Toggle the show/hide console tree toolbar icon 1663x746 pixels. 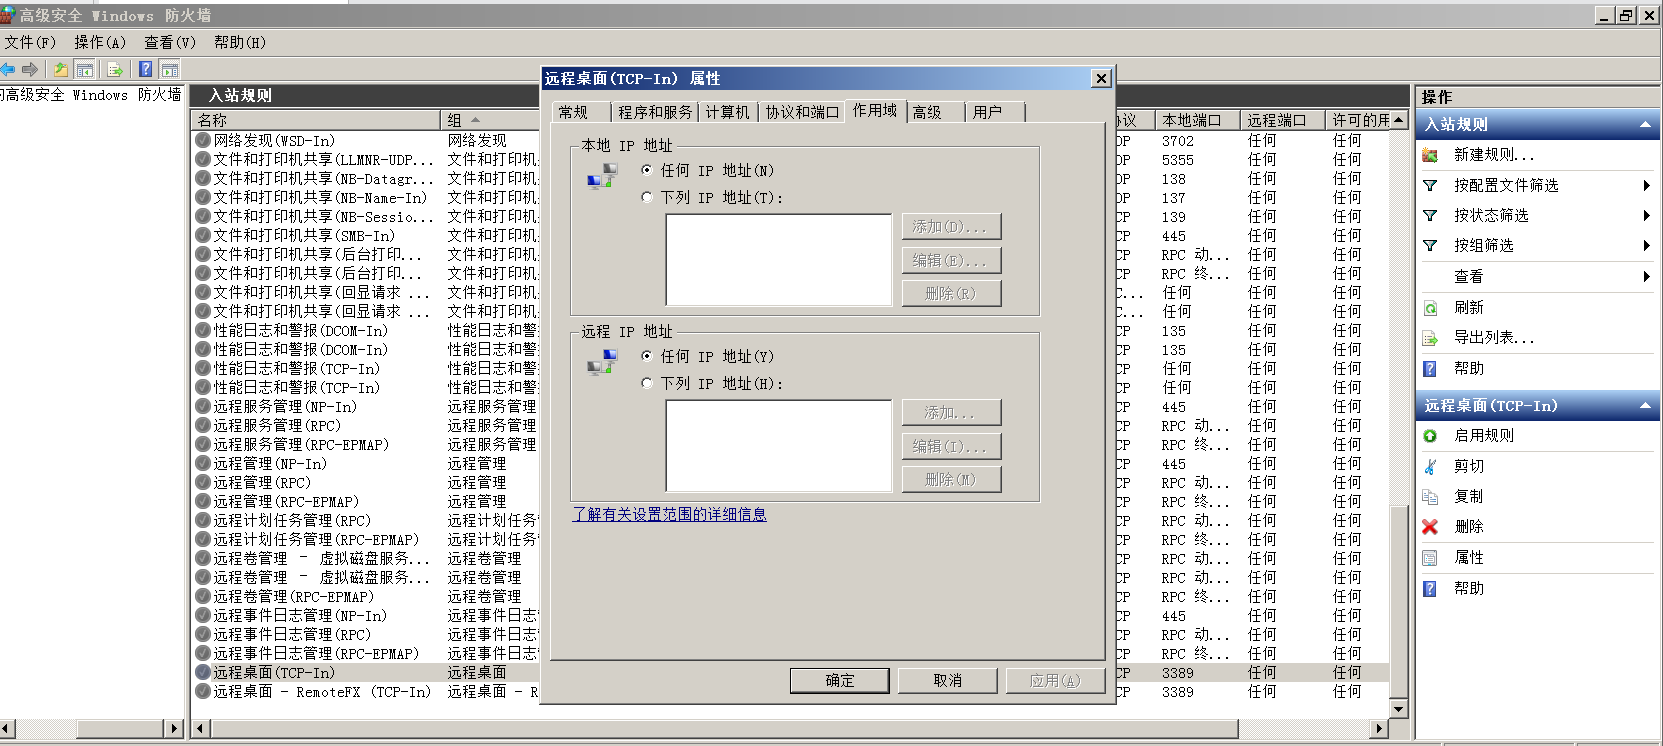click(x=86, y=69)
